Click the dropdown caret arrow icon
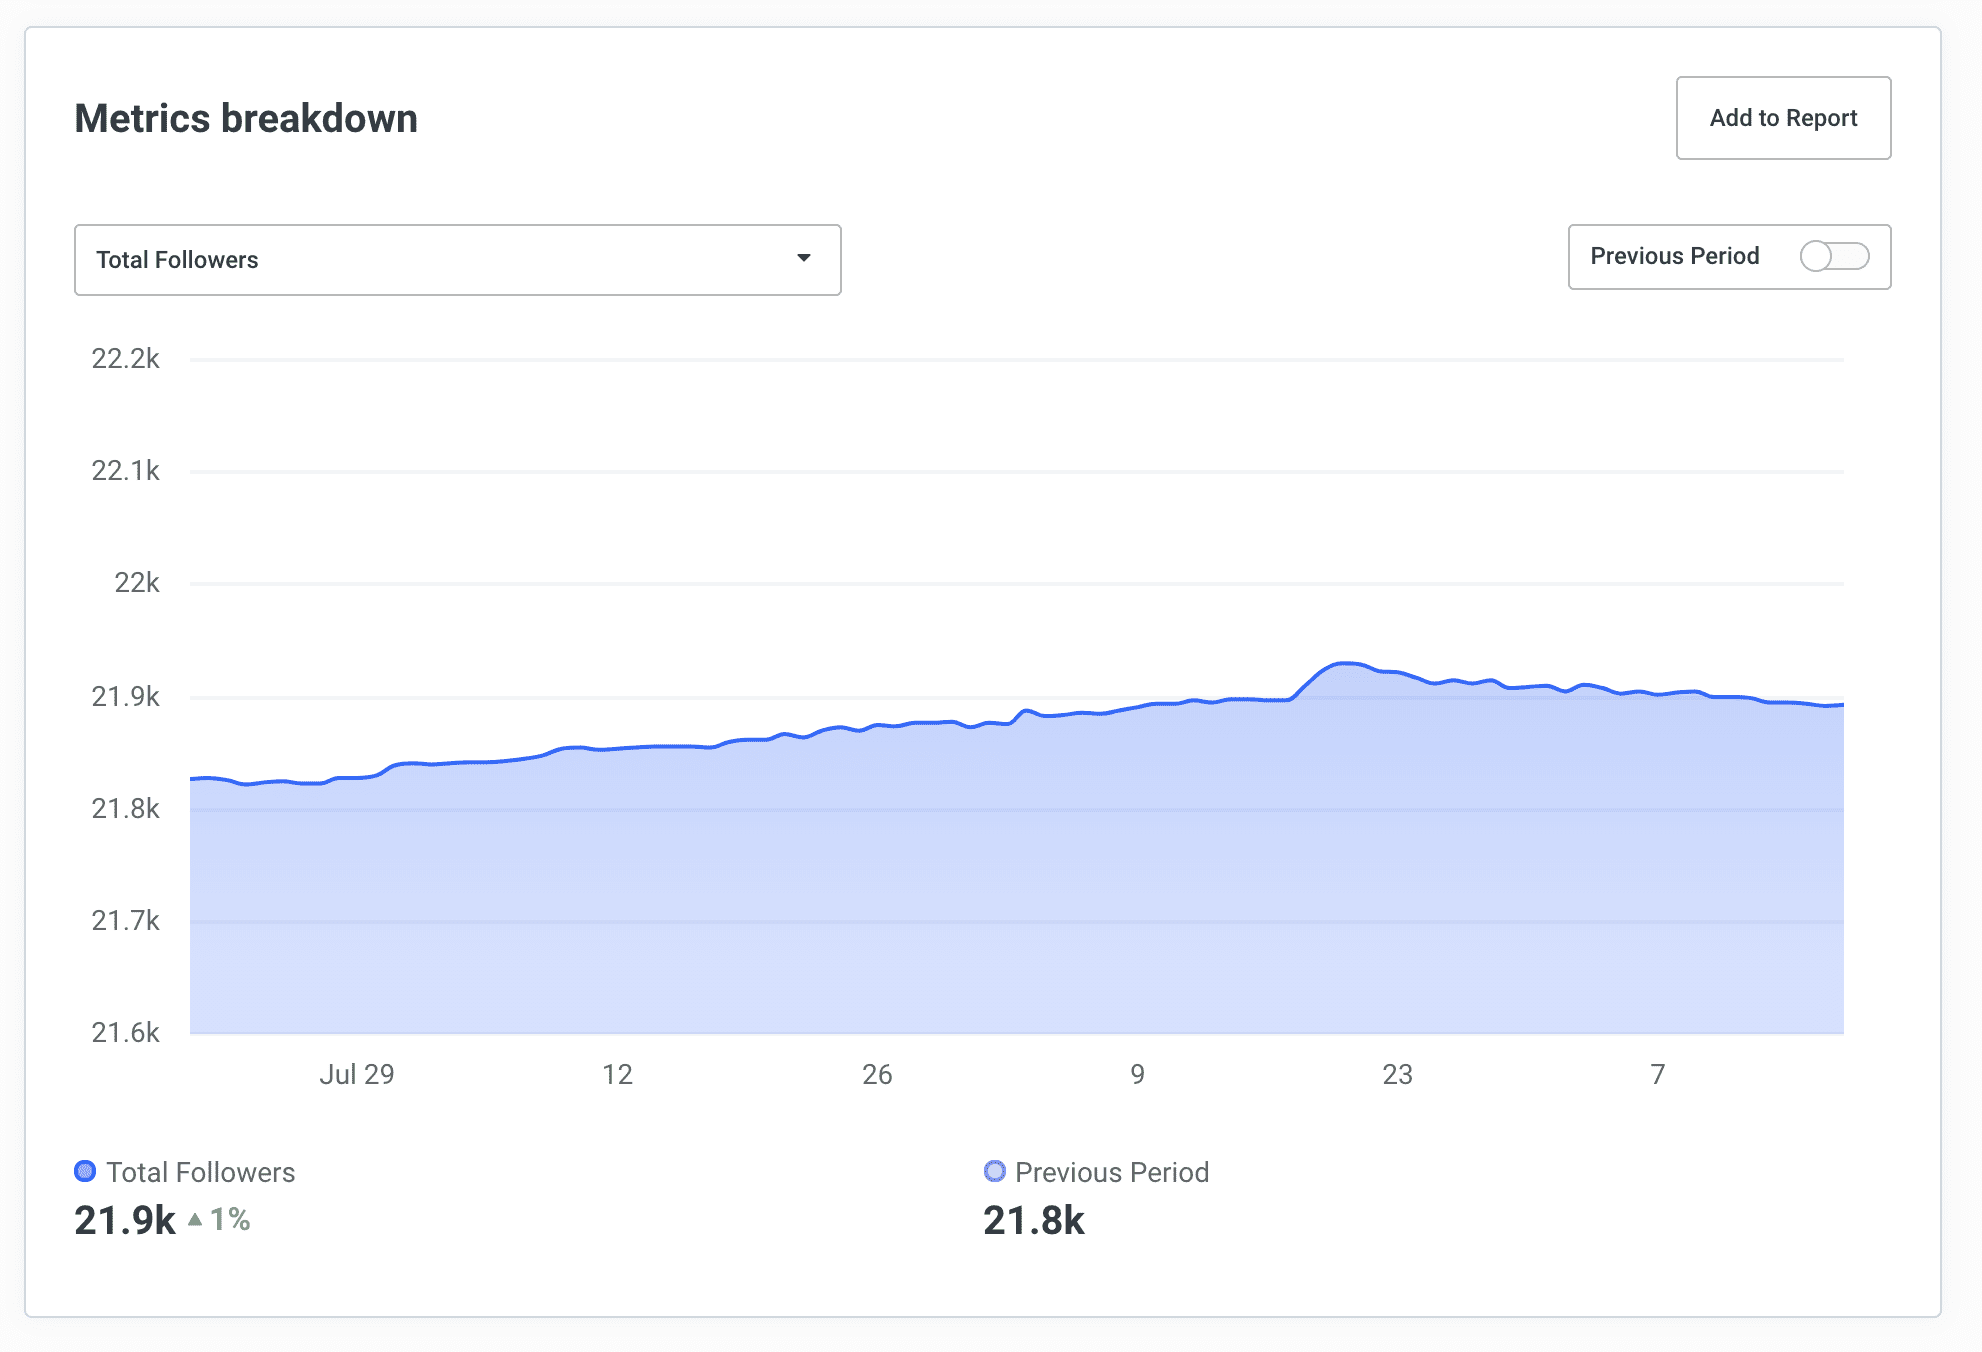Screen dimensions: 1982x1352 [803, 258]
